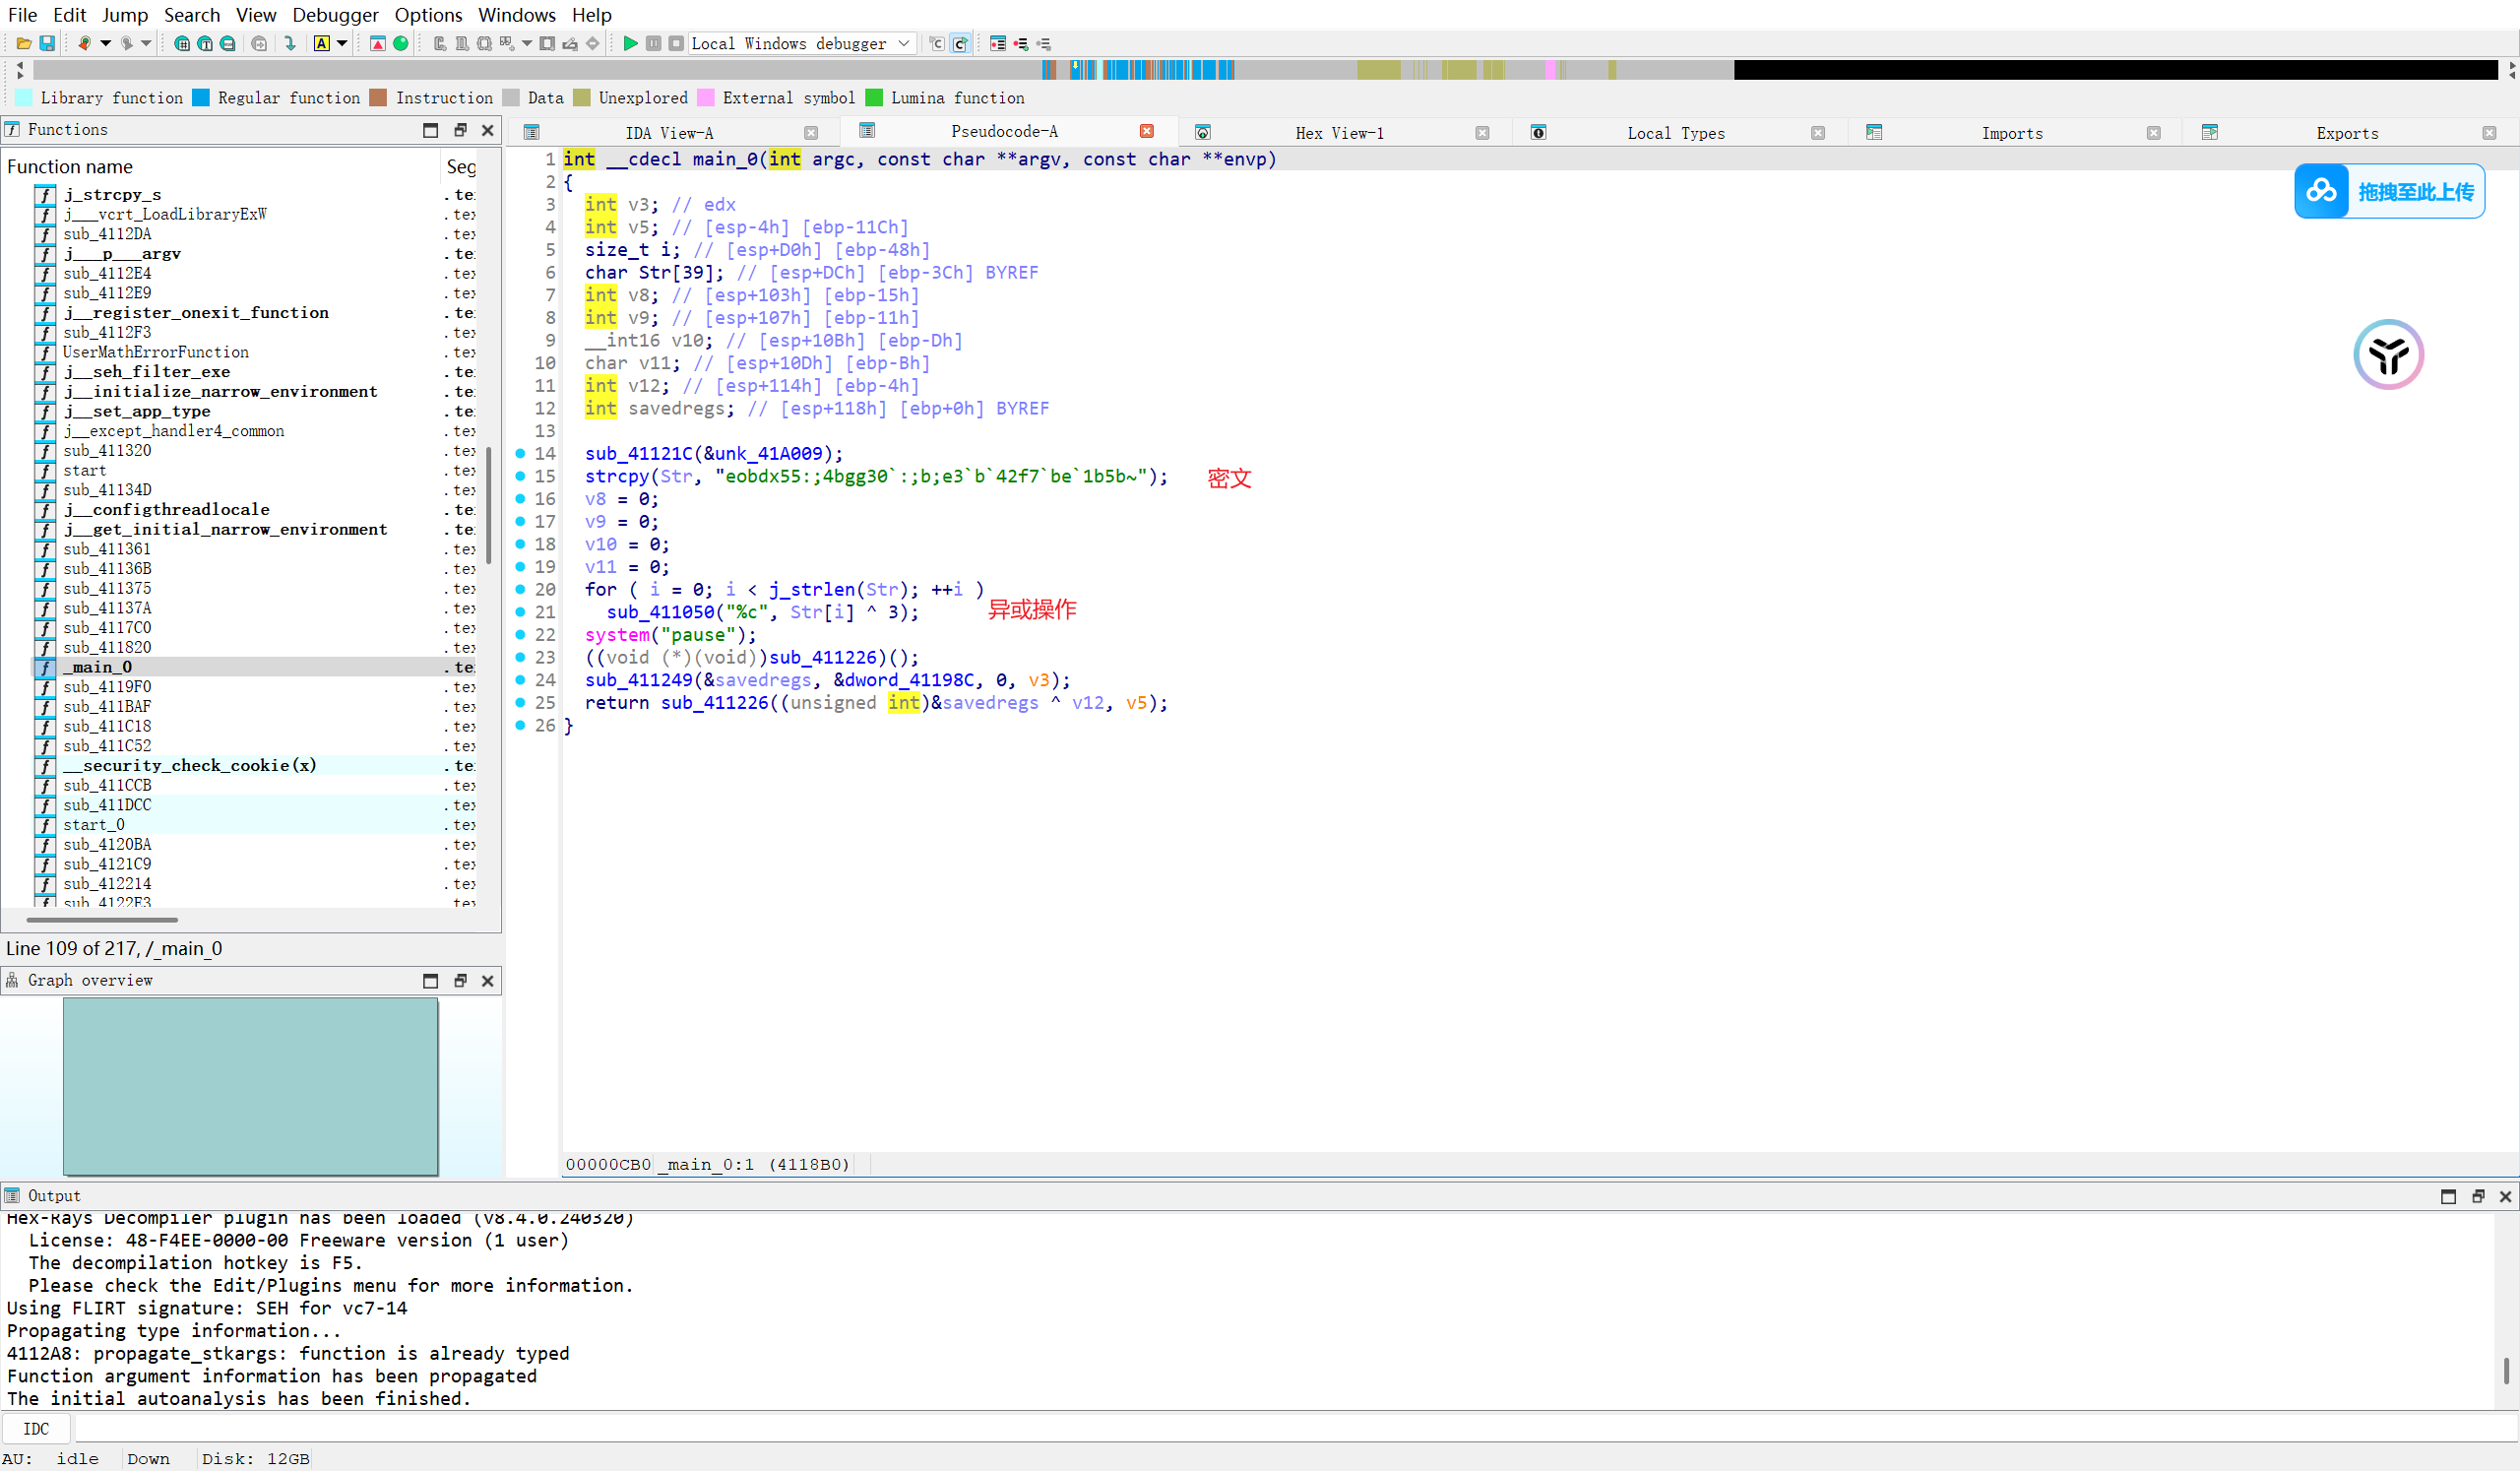2520x1471 pixels.
Task: Click the text search 'A' icon
Action: coord(321,43)
